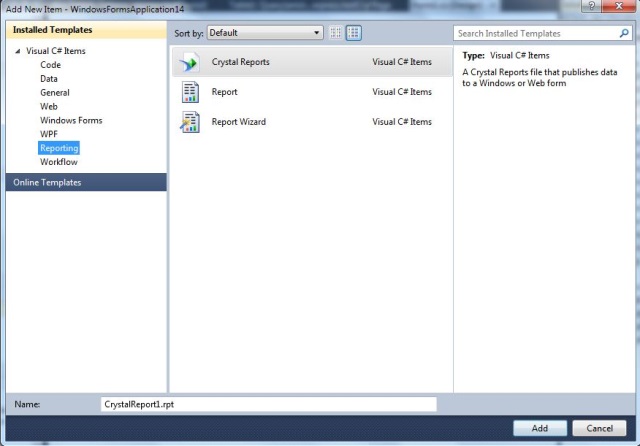
Task: Select the Report item name
Action: click(x=224, y=92)
